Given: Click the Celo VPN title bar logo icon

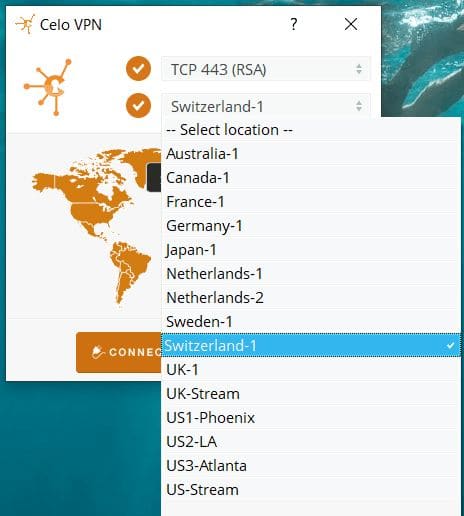Looking at the screenshot, I should [x=25, y=24].
